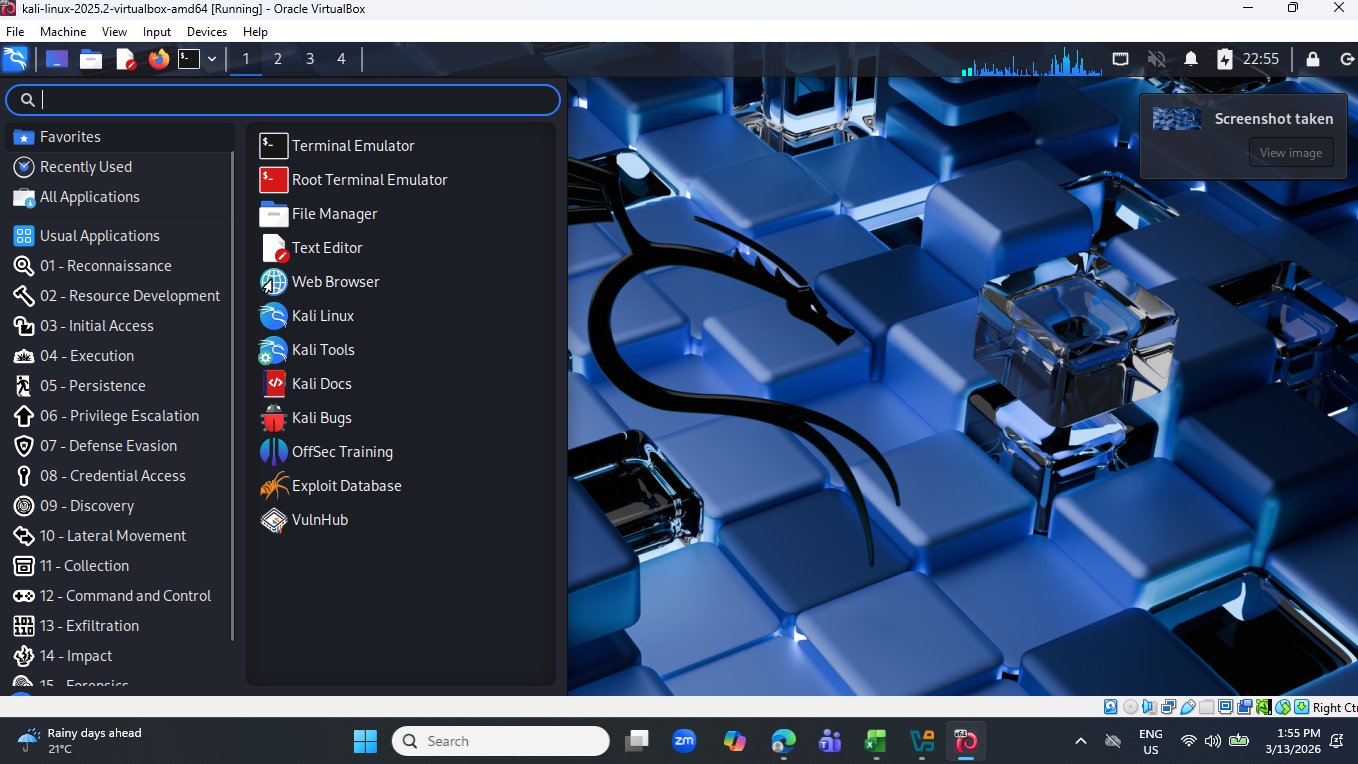Image resolution: width=1358 pixels, height=764 pixels.
Task: Switch to workspace 2
Action: click(278, 59)
